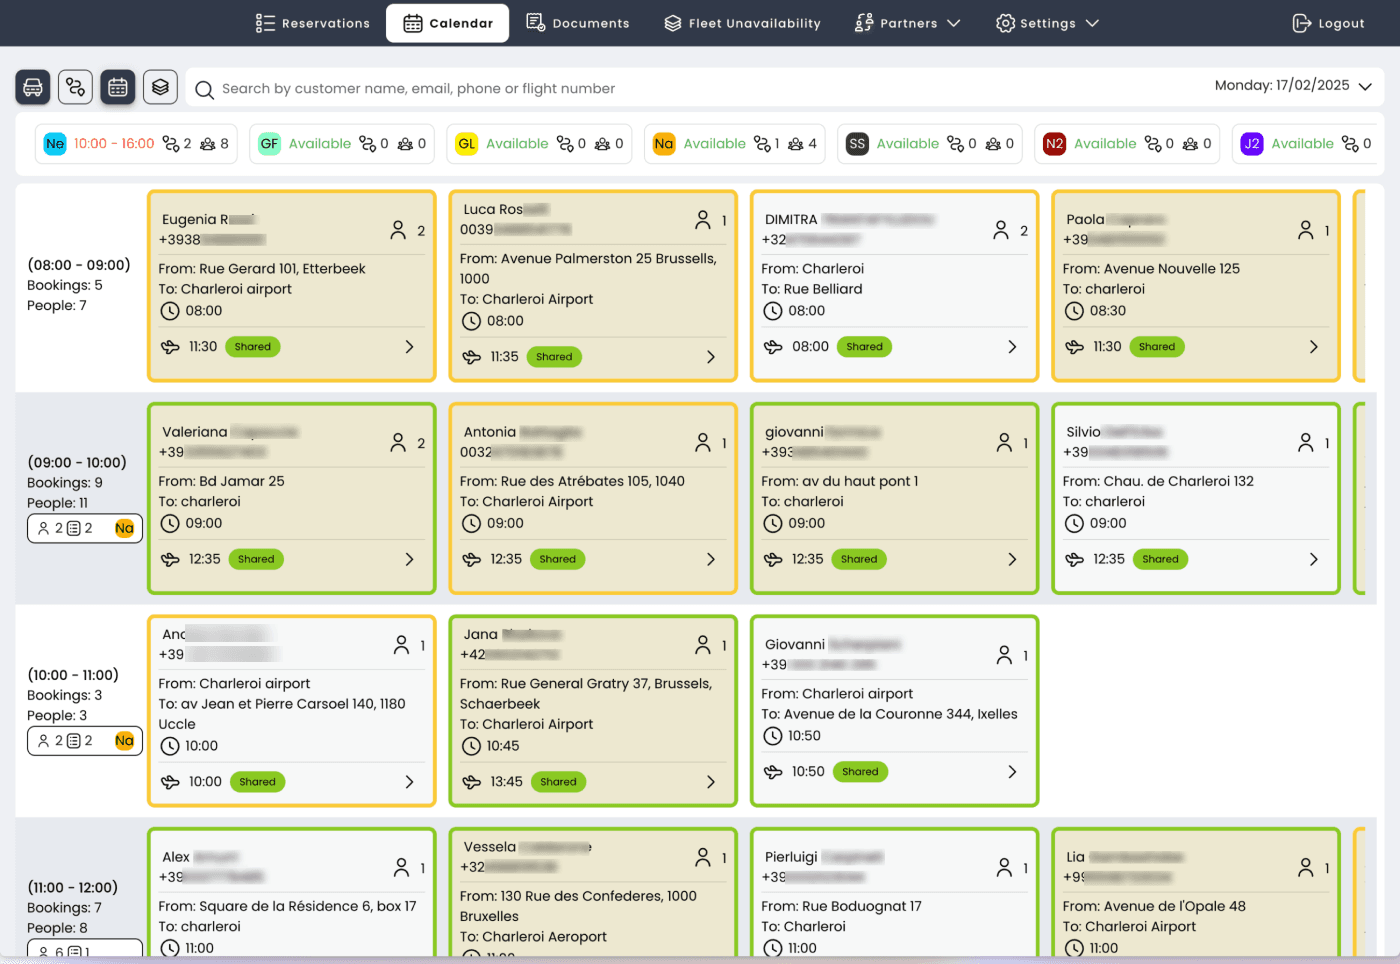The image size is (1400, 964).
Task: Click clock icon on Paola booking card
Action: [1074, 311]
